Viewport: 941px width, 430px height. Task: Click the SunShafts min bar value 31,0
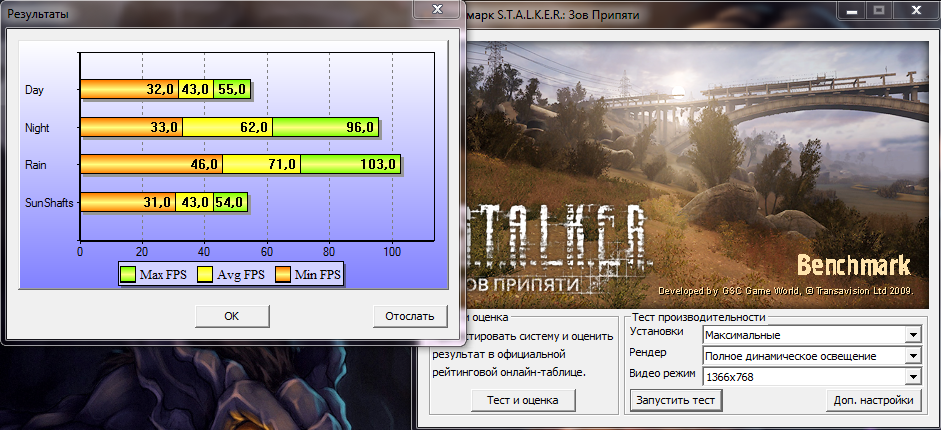pyautogui.click(x=158, y=203)
